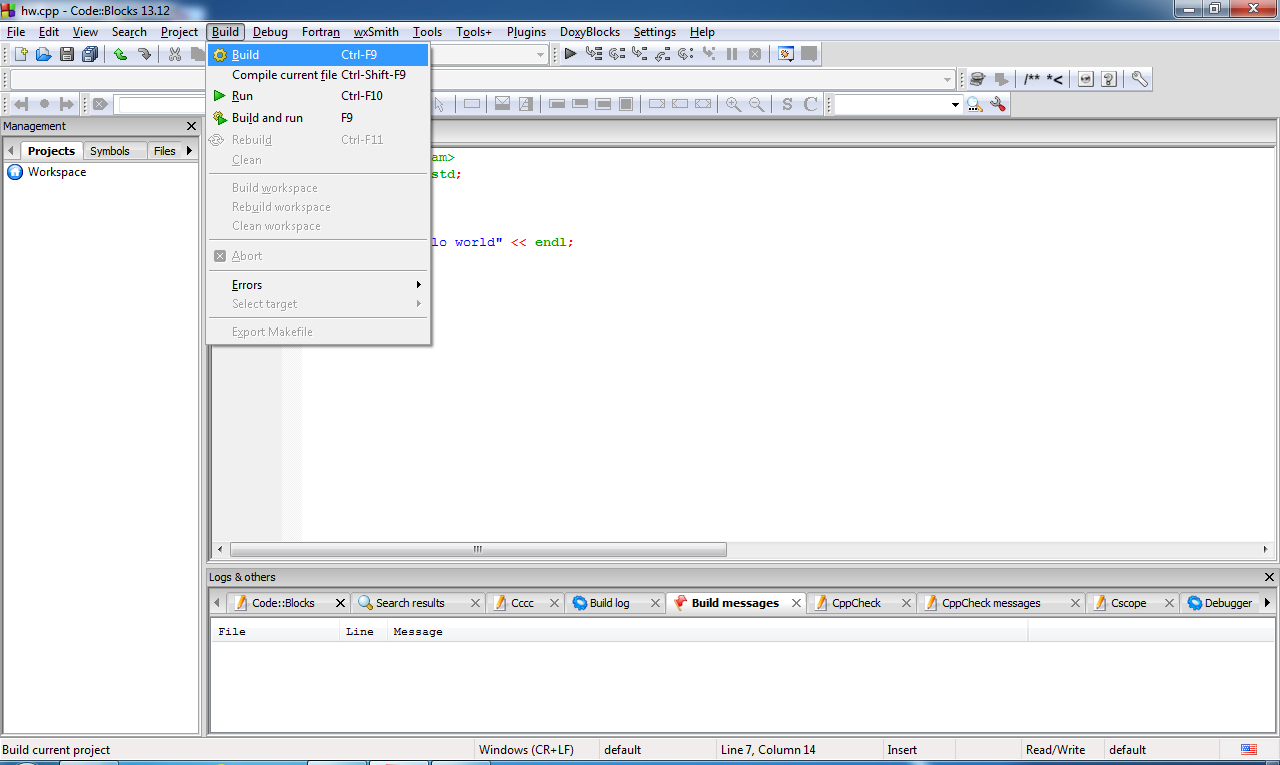Click the Jump forward arrow icon
Image resolution: width=1280 pixels, height=765 pixels.
[x=67, y=104]
